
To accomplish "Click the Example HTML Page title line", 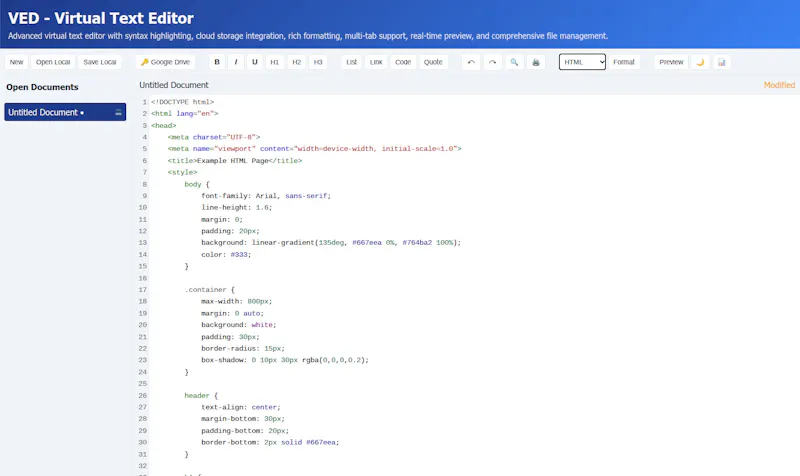I will click(x=235, y=161).
